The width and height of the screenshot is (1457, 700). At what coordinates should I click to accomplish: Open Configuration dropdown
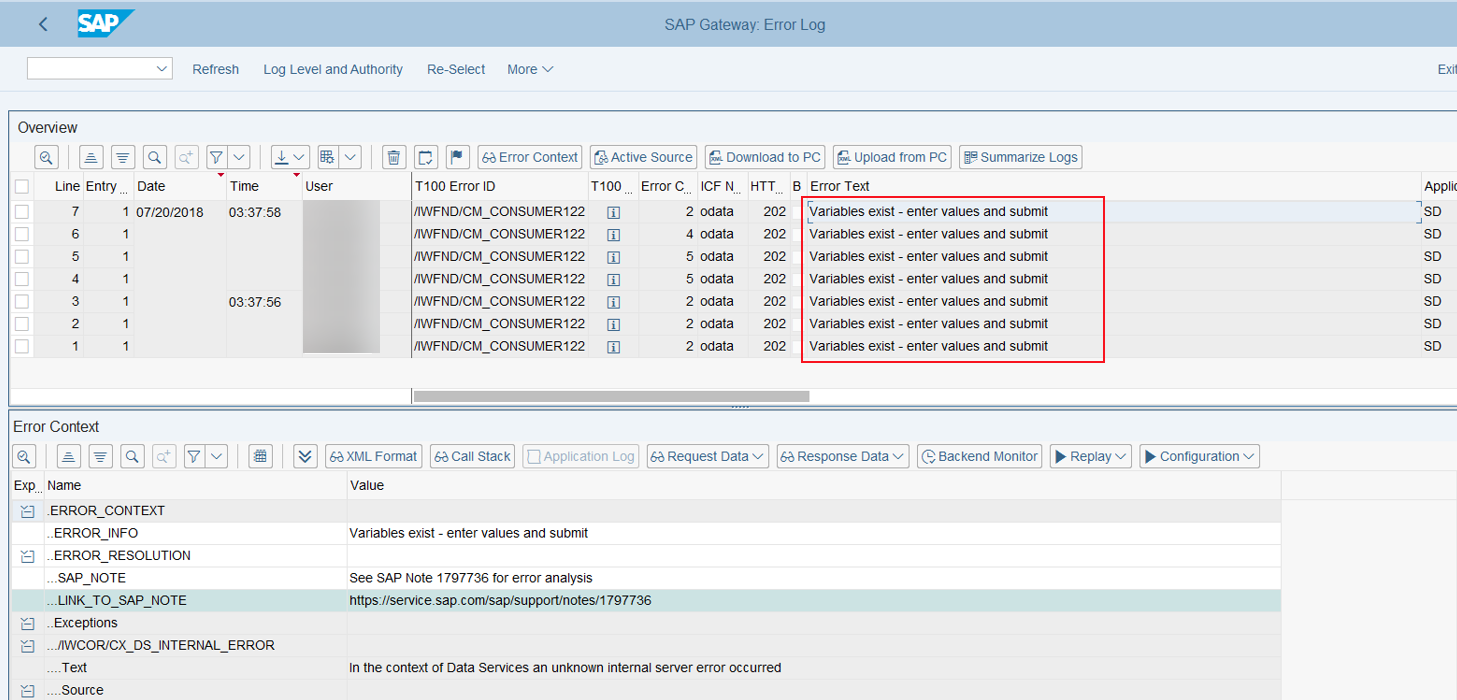click(x=1200, y=456)
